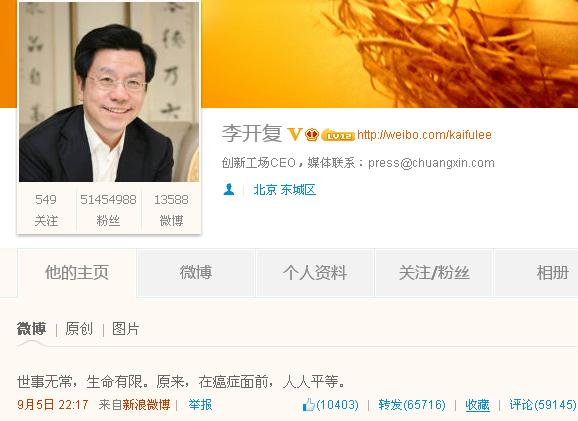
Task: Click the LV12 level badge
Action: [338, 135]
